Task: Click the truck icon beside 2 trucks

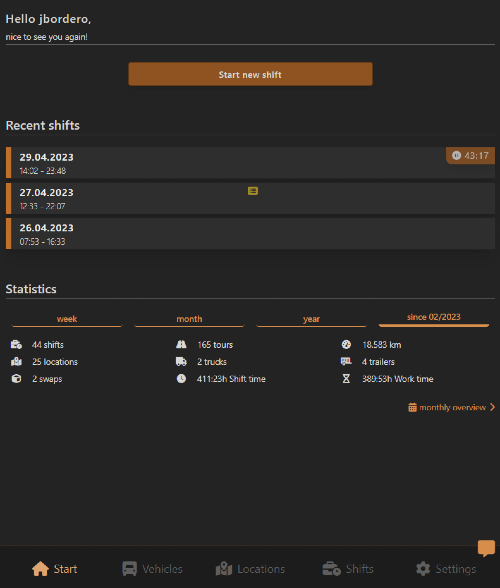Action: click(x=181, y=362)
